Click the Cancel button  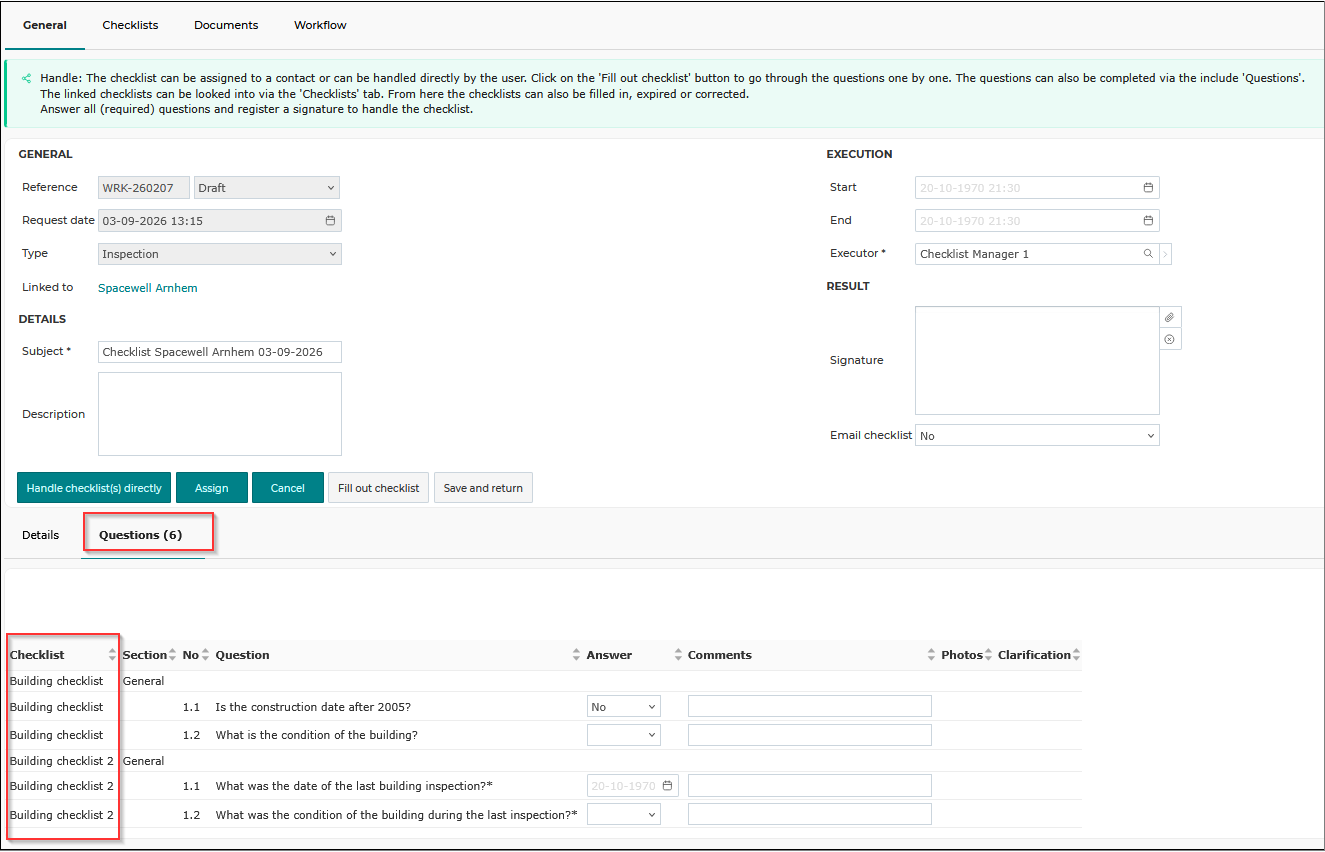287,488
